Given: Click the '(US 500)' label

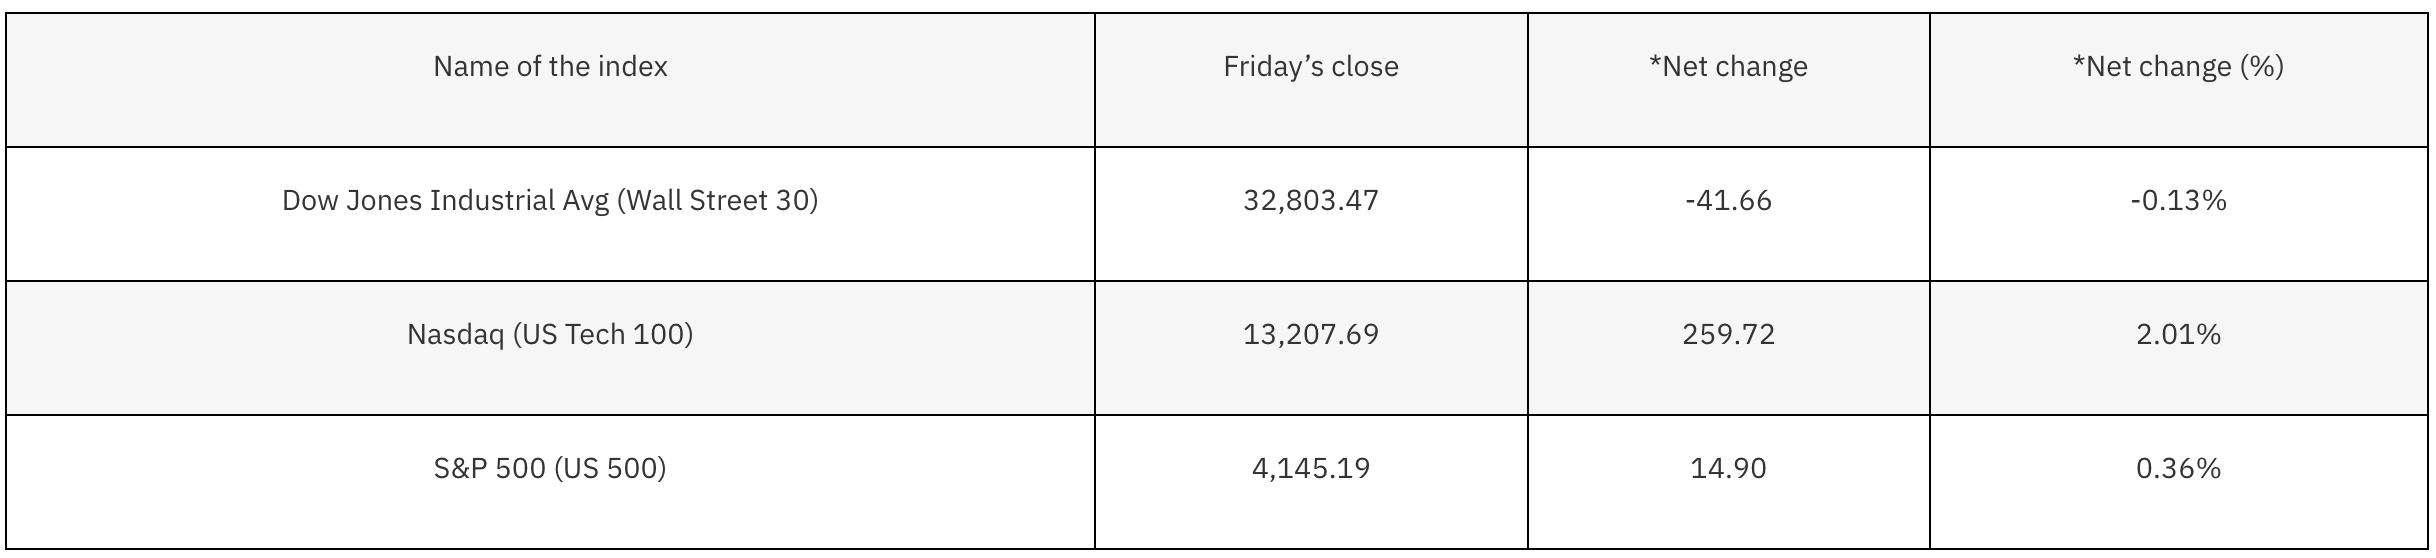Looking at the screenshot, I should (x=610, y=468).
